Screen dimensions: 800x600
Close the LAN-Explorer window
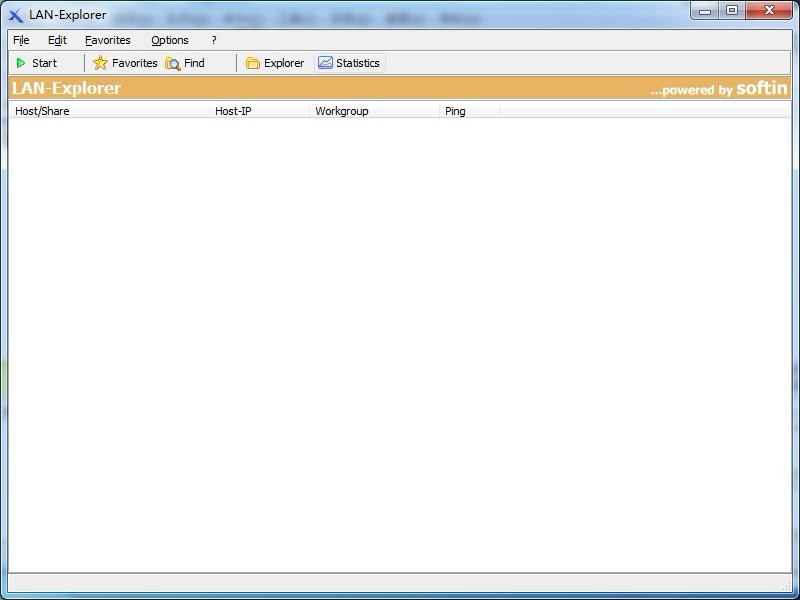[770, 11]
